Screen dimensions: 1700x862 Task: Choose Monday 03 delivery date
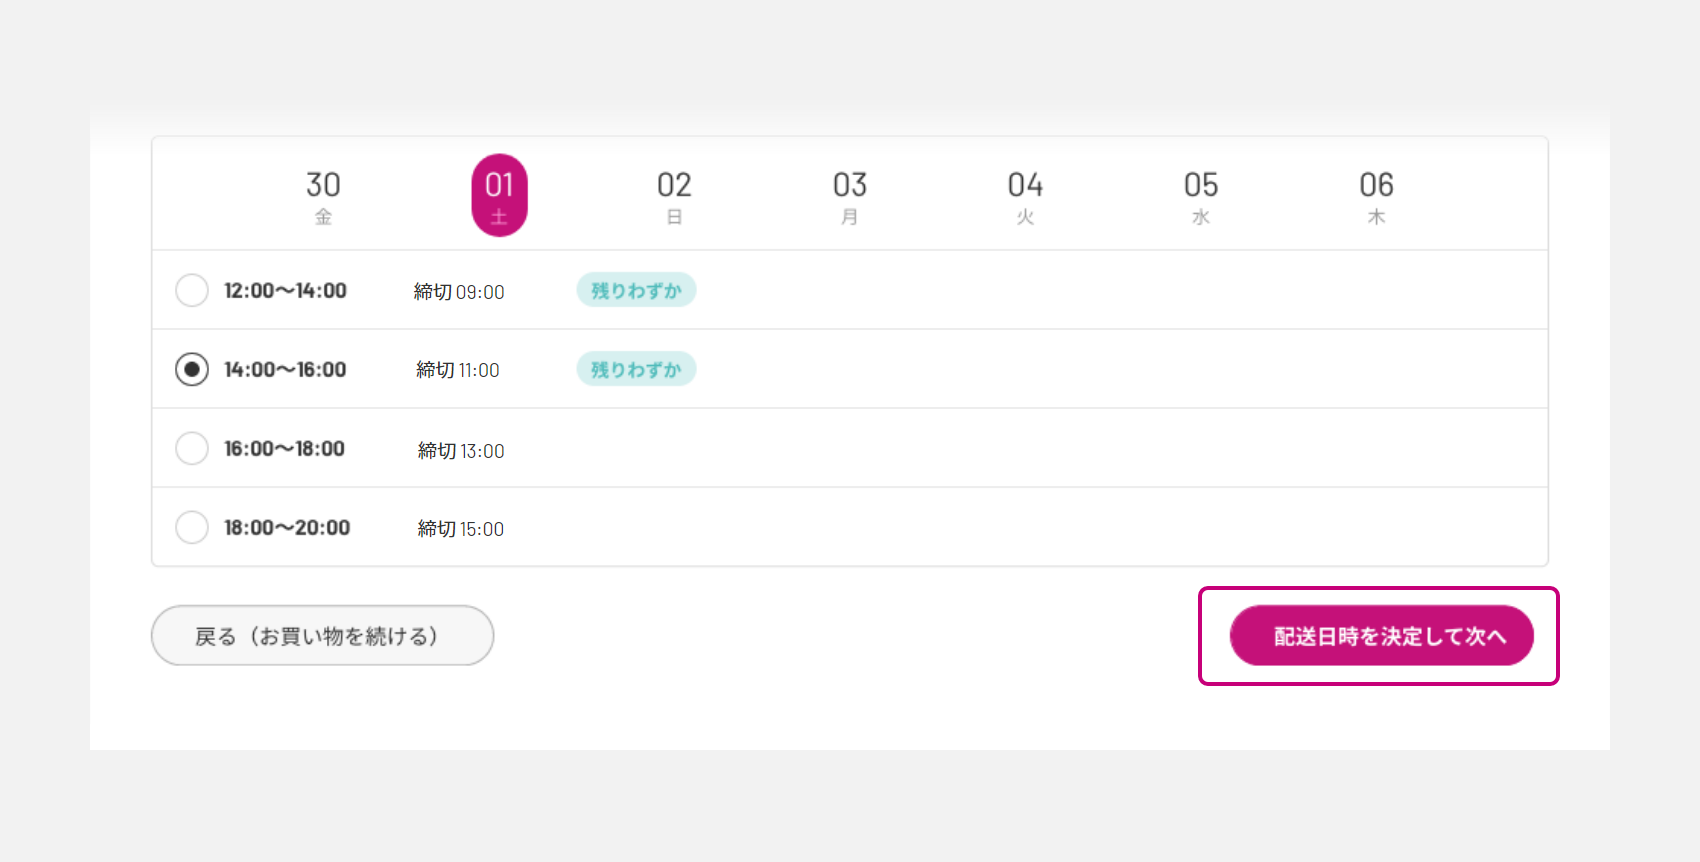[850, 196]
